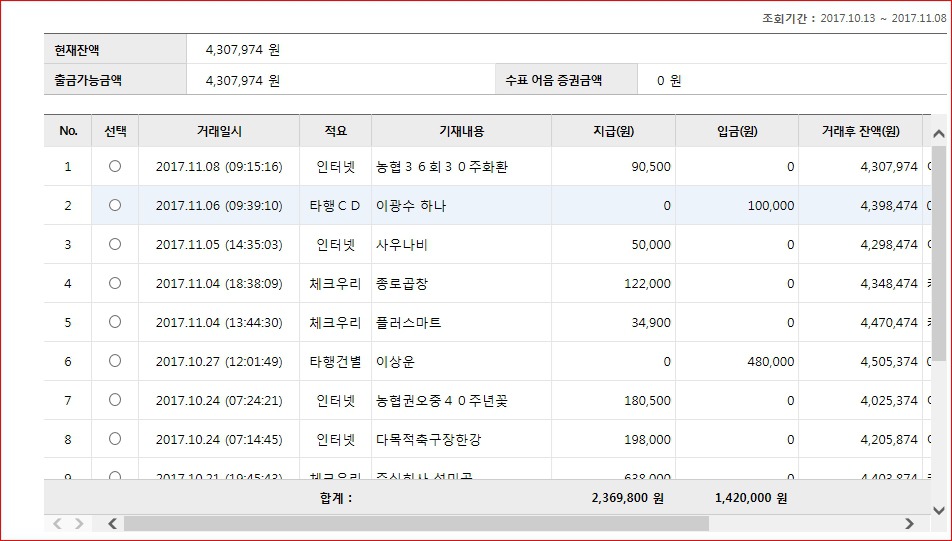This screenshot has height=541, width=952.
Task: Click the 수표 어음 증권금액 value 0 원
Action: 669,80
